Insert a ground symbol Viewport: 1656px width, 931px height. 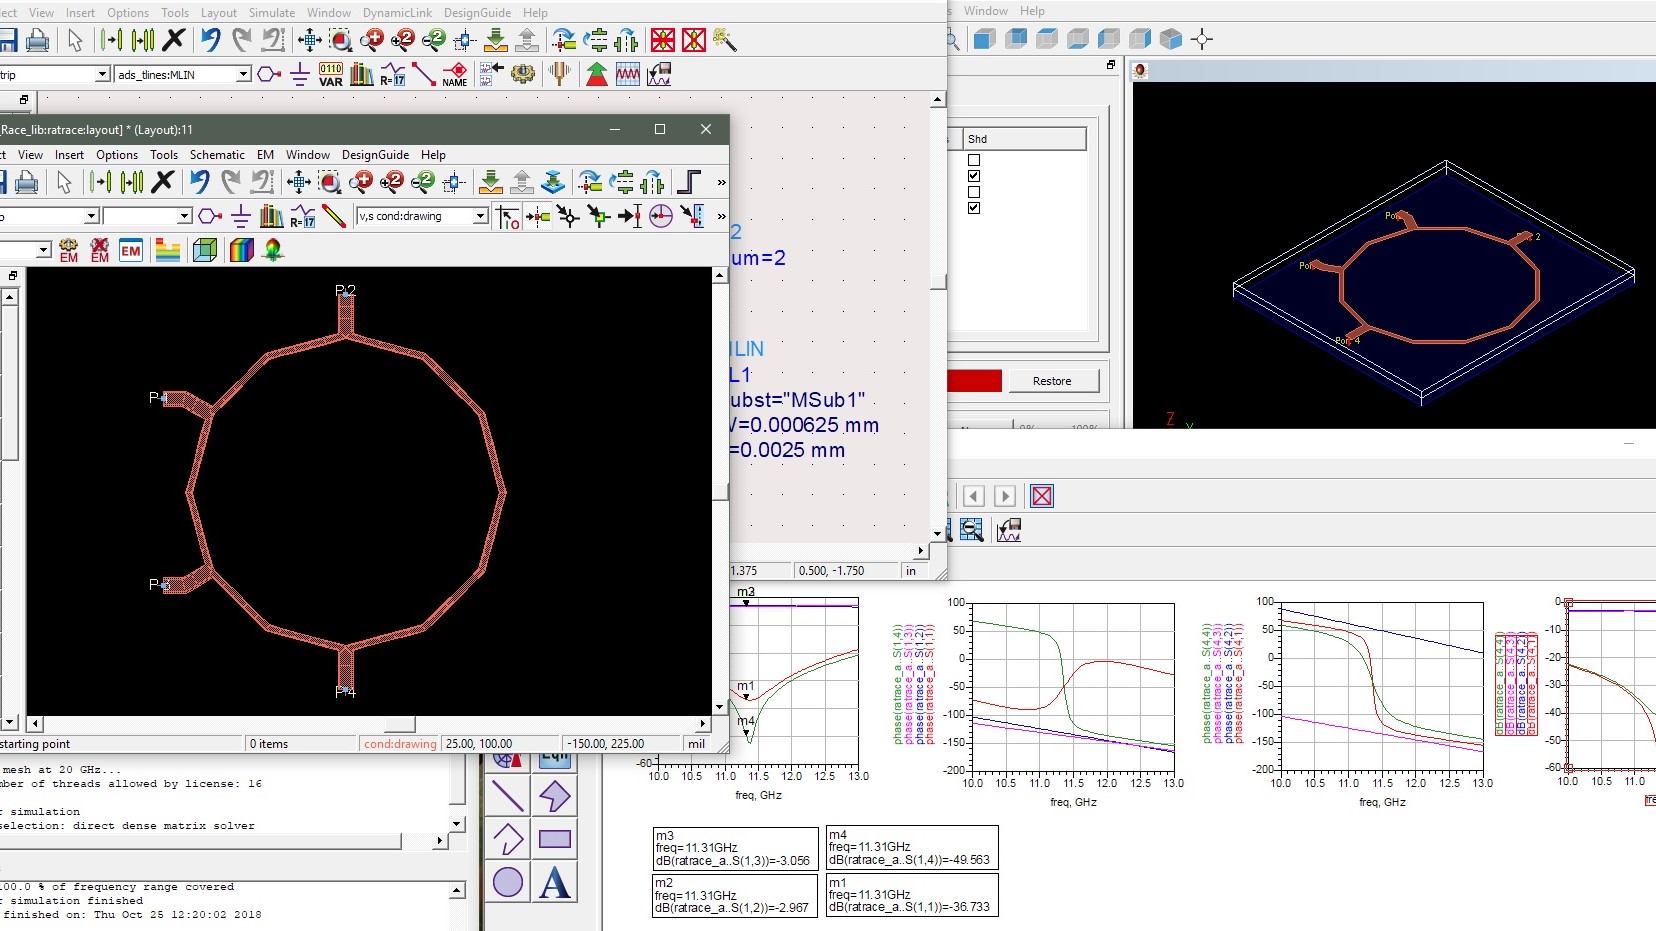click(x=299, y=74)
